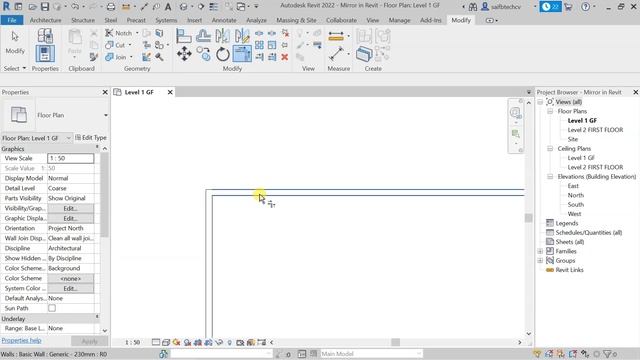Open the Architecture ribbon tab

pyautogui.click(x=45, y=20)
